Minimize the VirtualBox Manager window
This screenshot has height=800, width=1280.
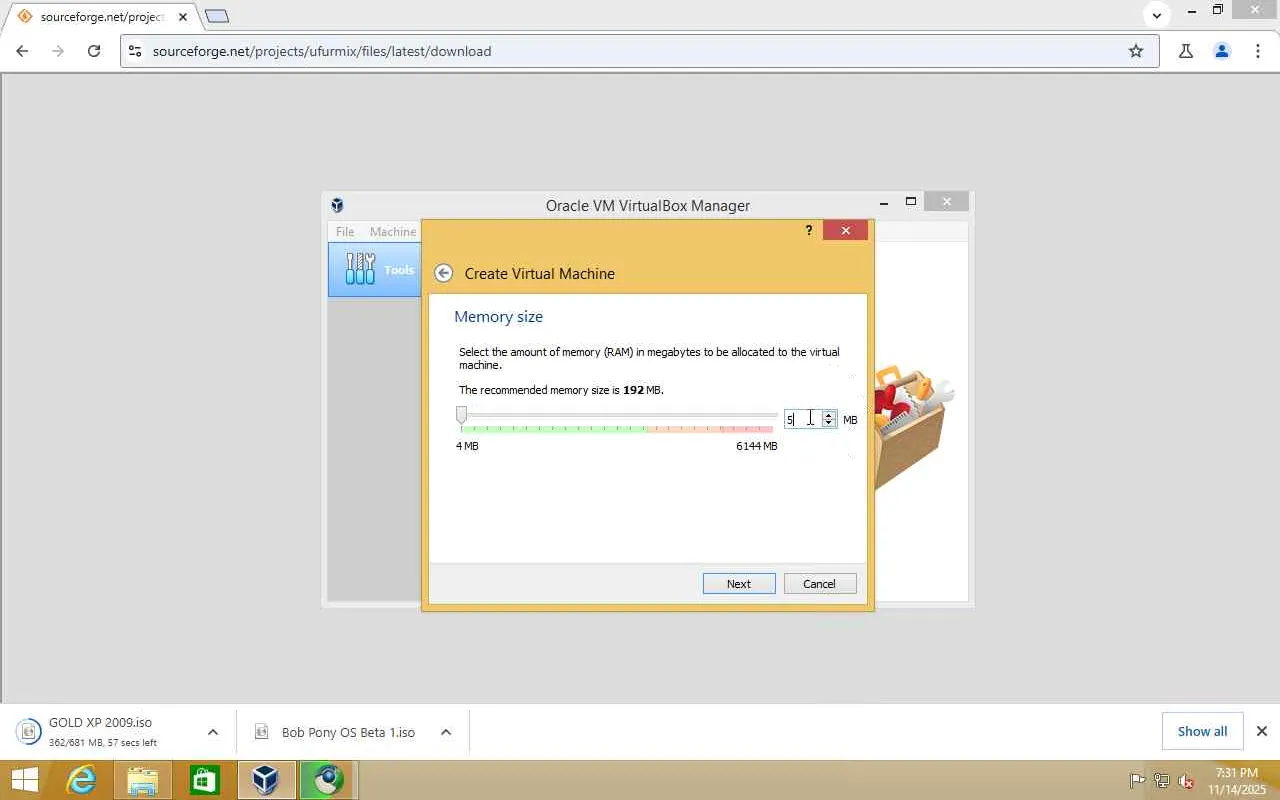pyautogui.click(x=884, y=203)
